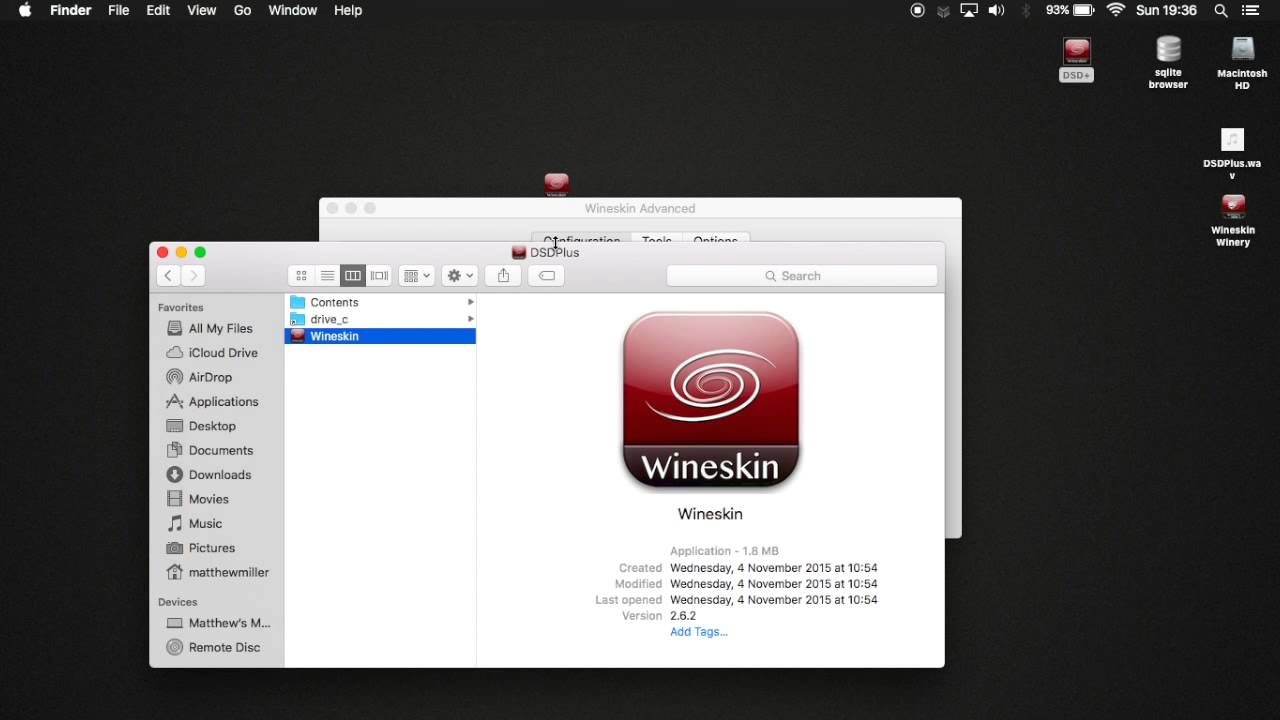
Task: Switch Finder to icon view
Action: coord(301,276)
